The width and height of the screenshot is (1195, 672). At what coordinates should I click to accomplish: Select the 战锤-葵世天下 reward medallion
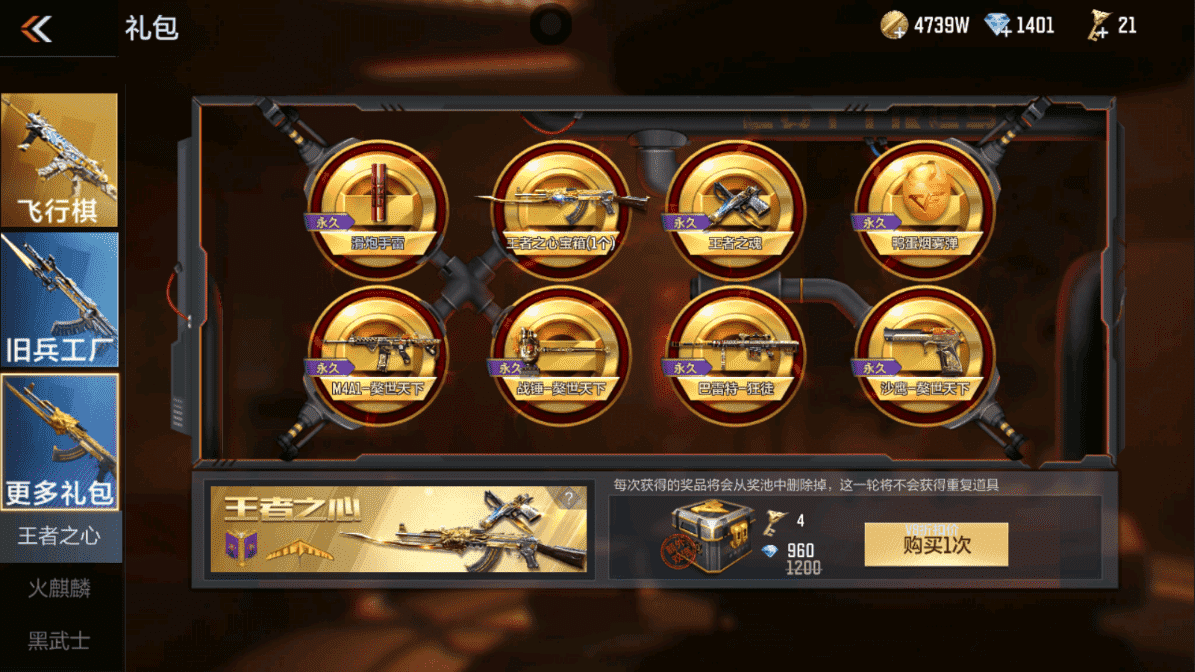[562, 354]
